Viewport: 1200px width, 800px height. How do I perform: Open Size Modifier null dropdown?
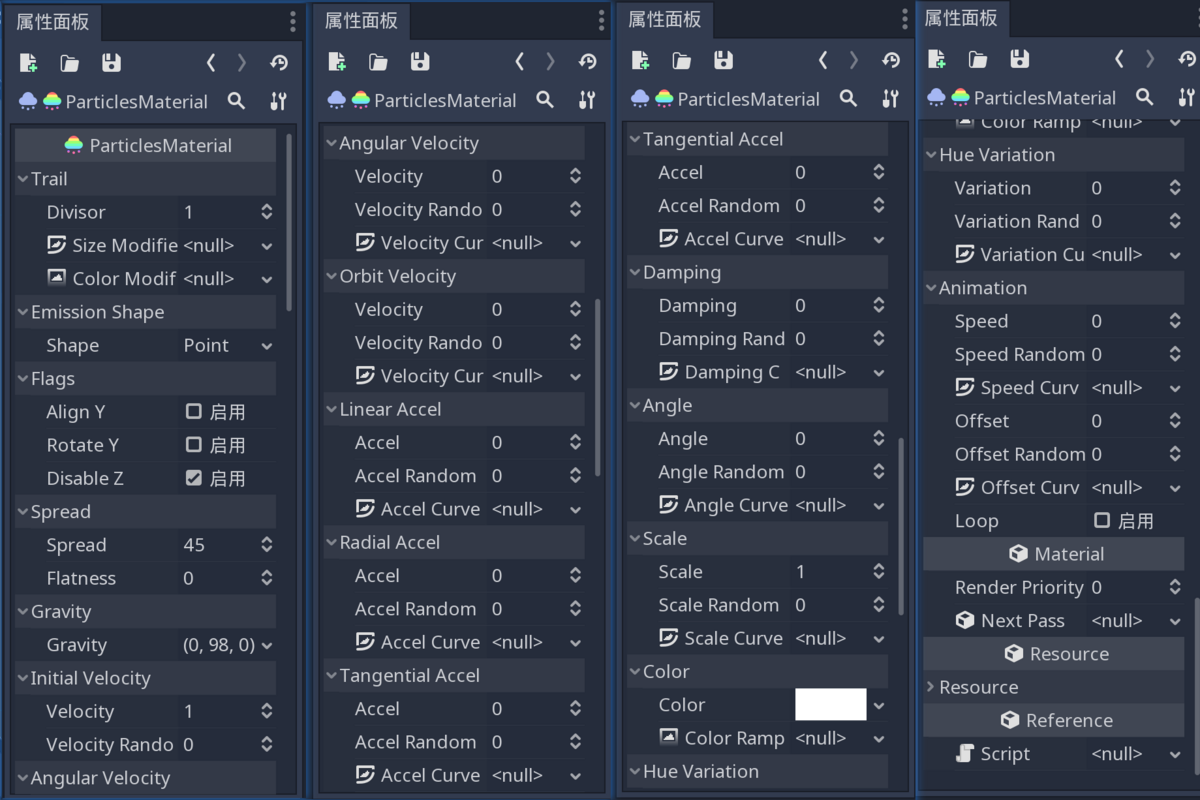[228, 245]
